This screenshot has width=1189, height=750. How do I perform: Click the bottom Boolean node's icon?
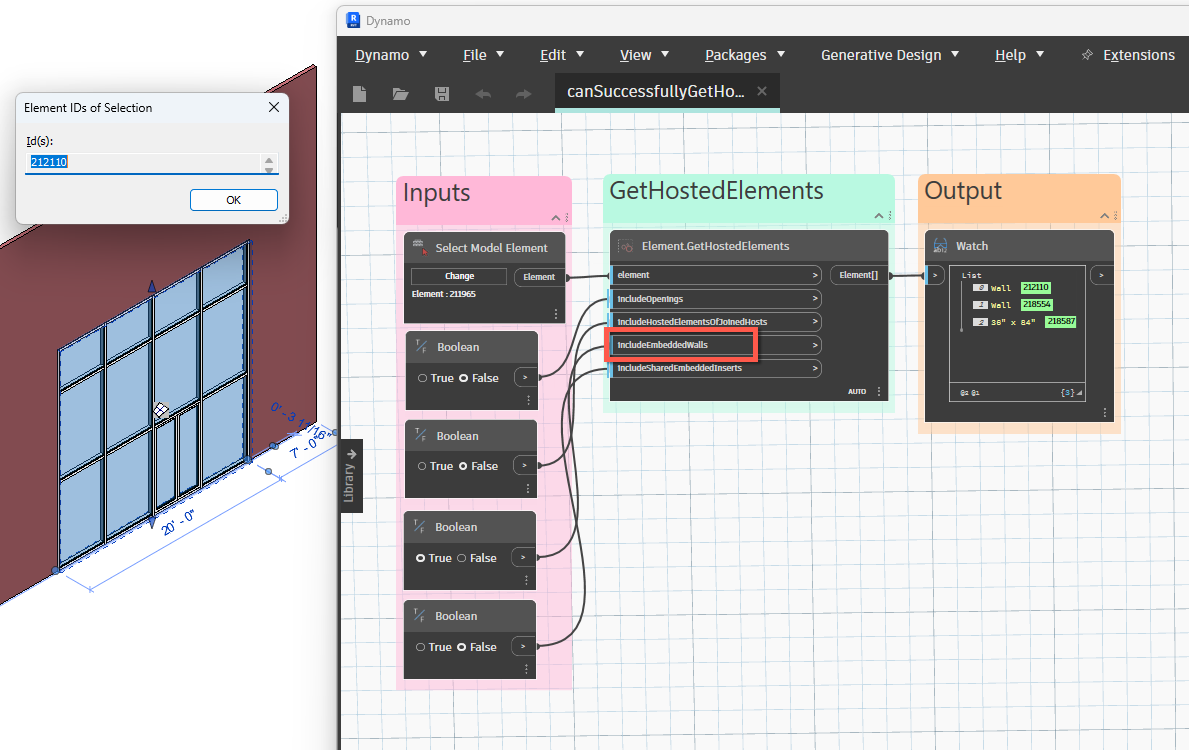point(419,616)
